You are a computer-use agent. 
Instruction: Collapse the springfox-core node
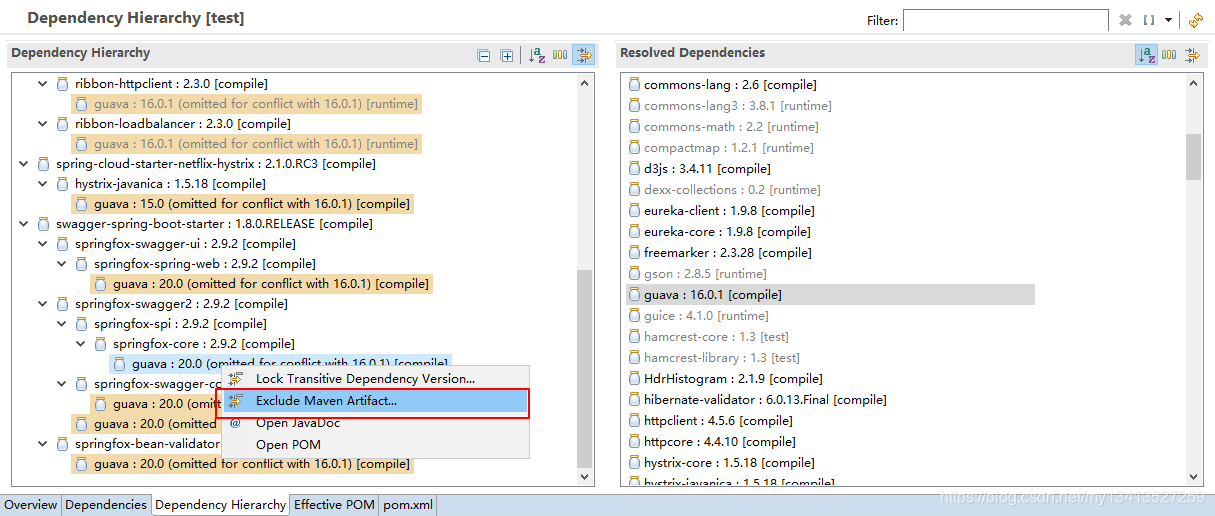pyautogui.click(x=81, y=344)
